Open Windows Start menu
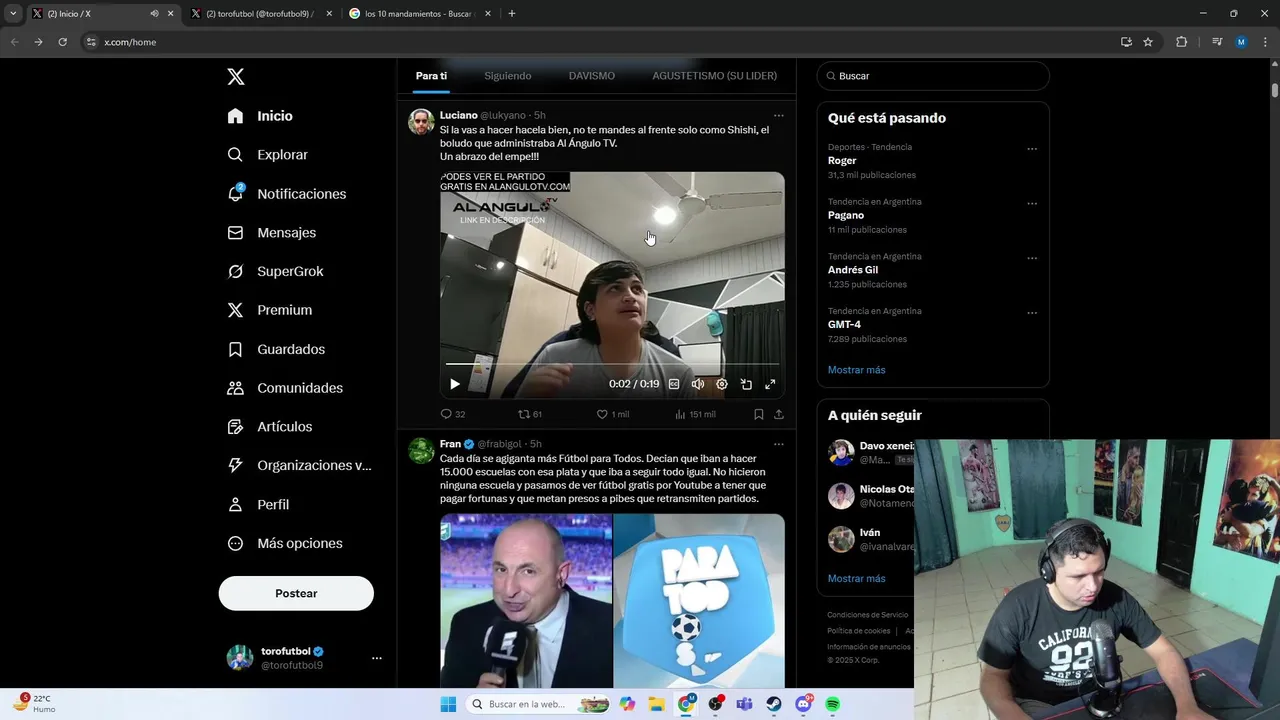The height and width of the screenshot is (720, 1280). tap(448, 704)
